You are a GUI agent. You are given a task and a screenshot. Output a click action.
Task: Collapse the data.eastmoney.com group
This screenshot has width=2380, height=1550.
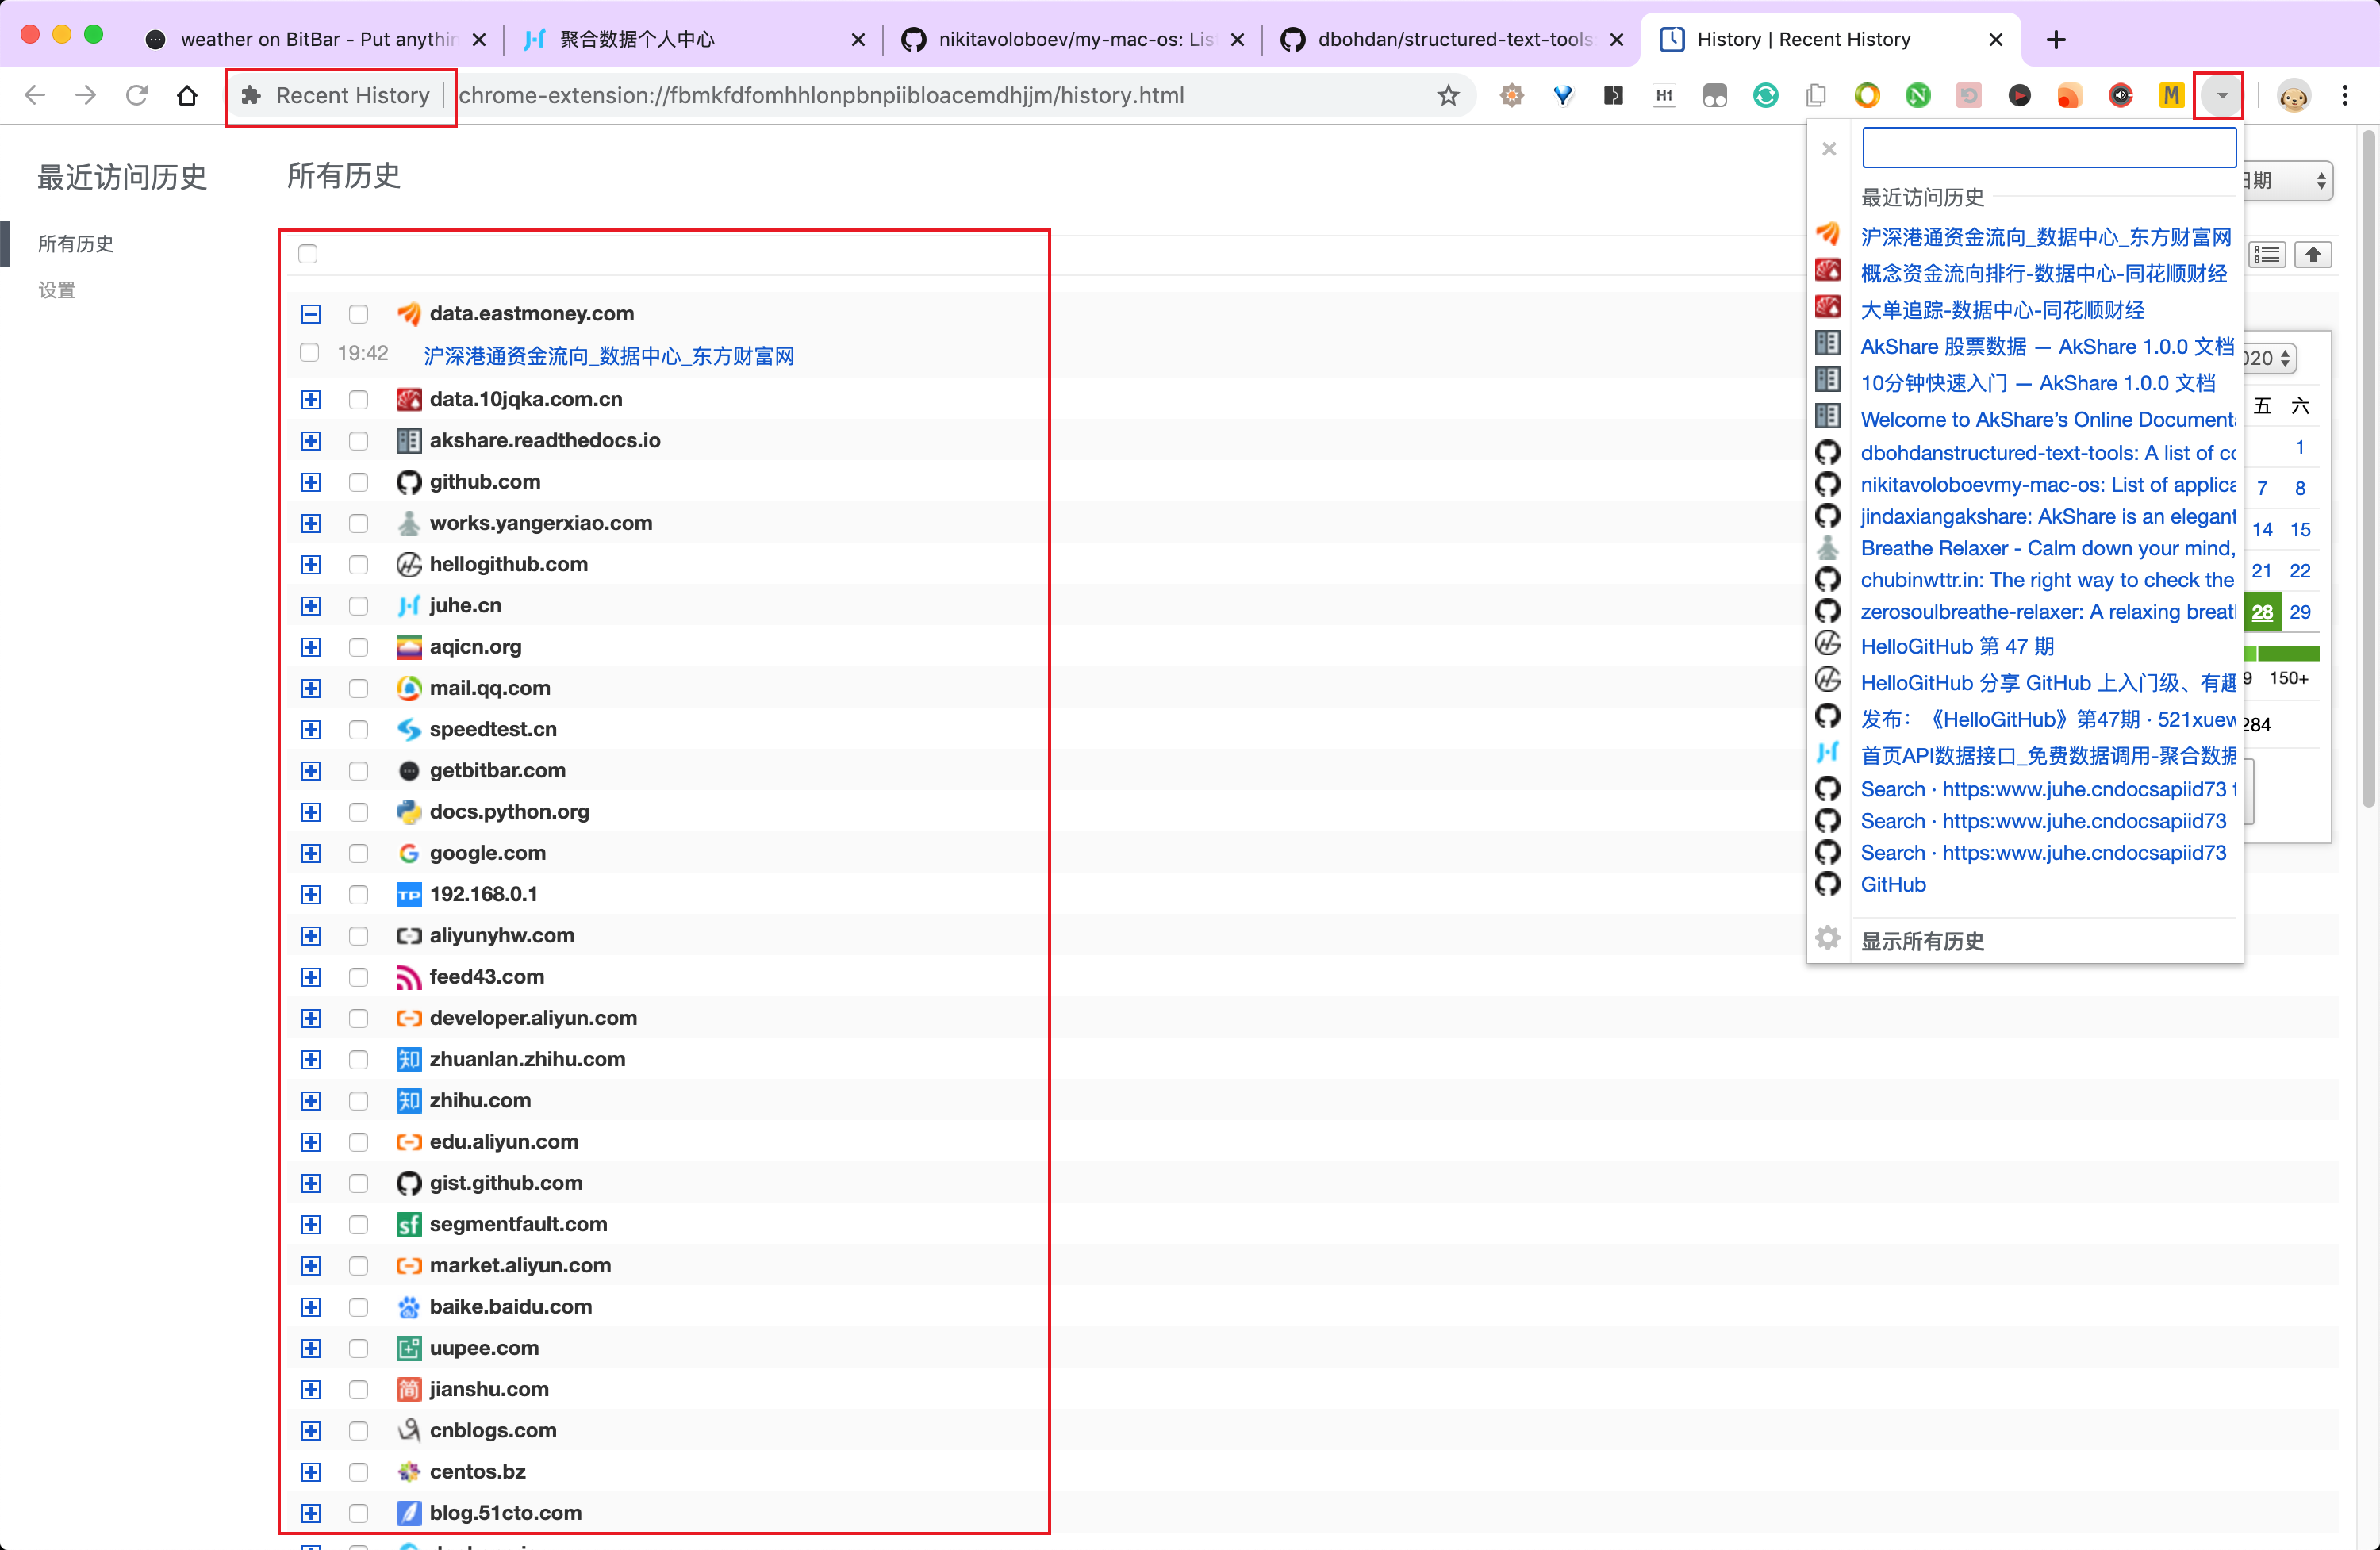pos(311,314)
